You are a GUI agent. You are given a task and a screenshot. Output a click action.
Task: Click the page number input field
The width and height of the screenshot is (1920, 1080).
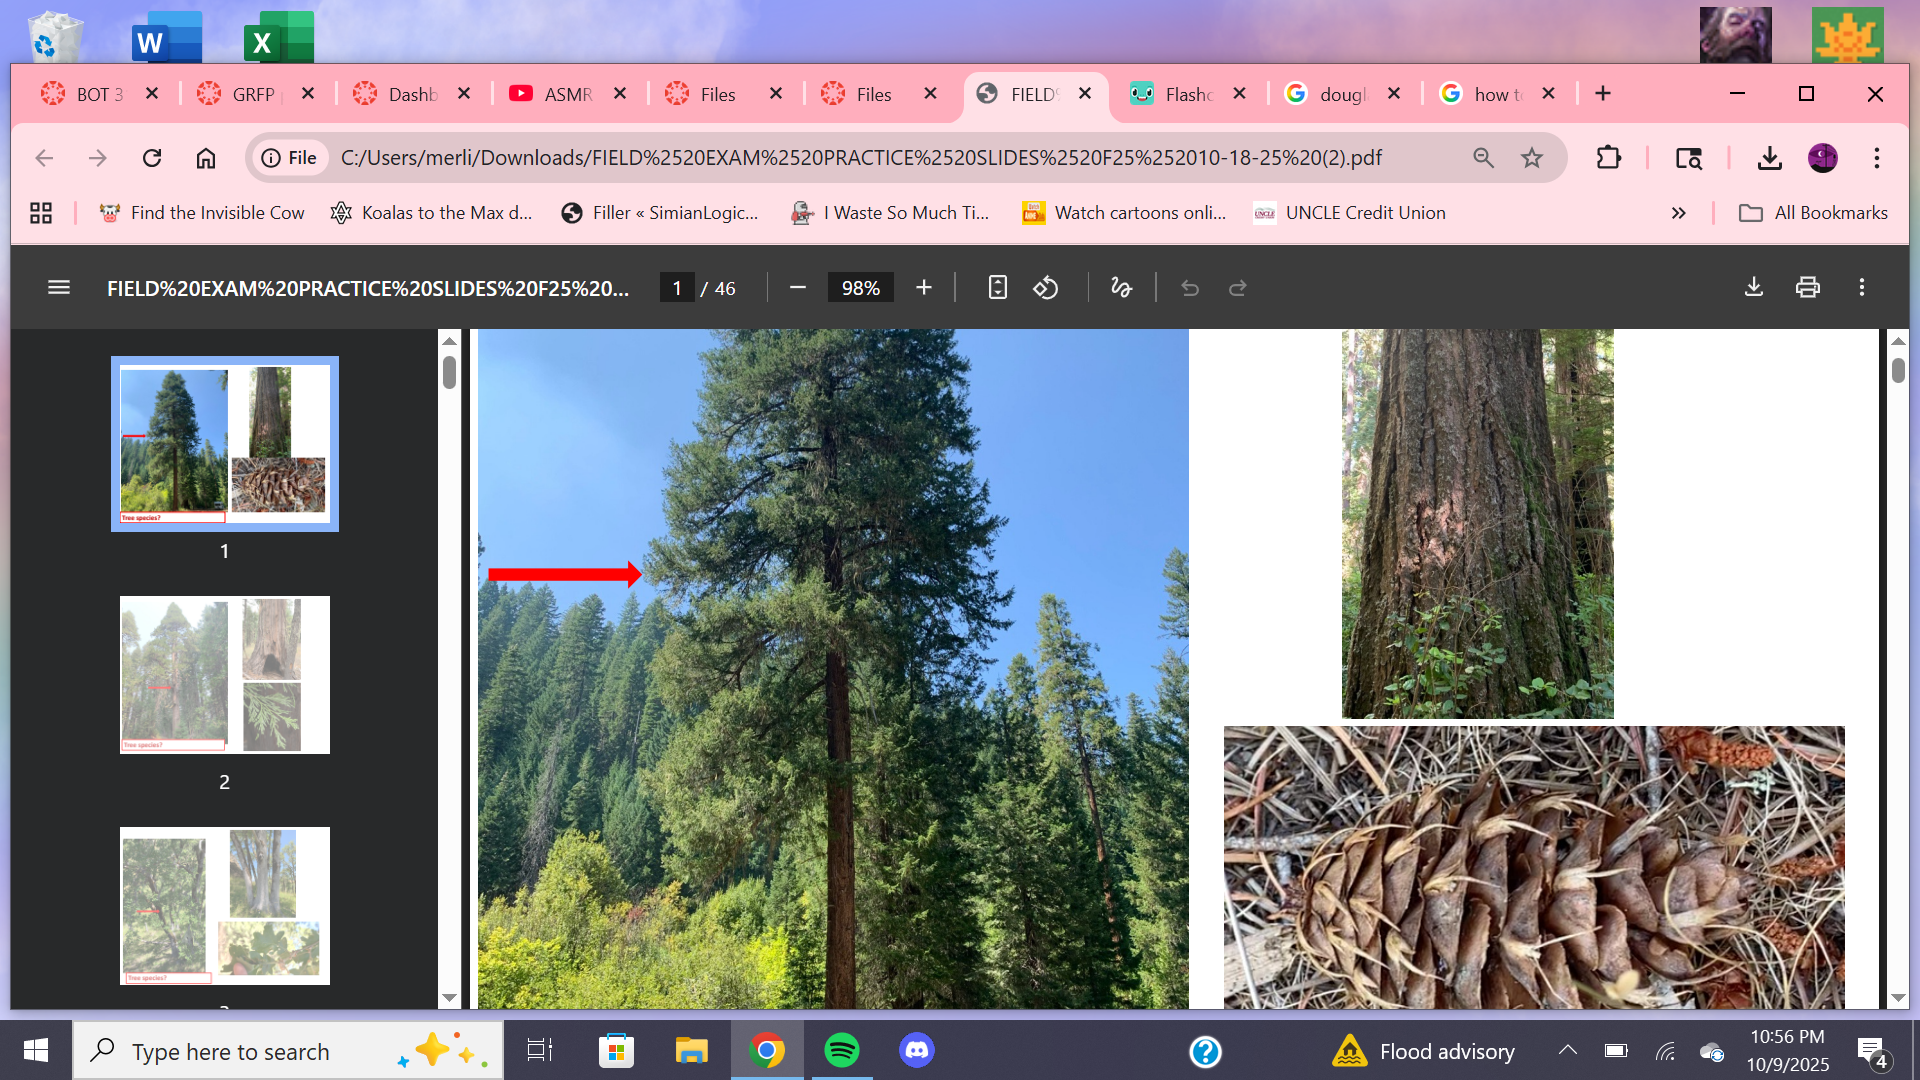677,288
